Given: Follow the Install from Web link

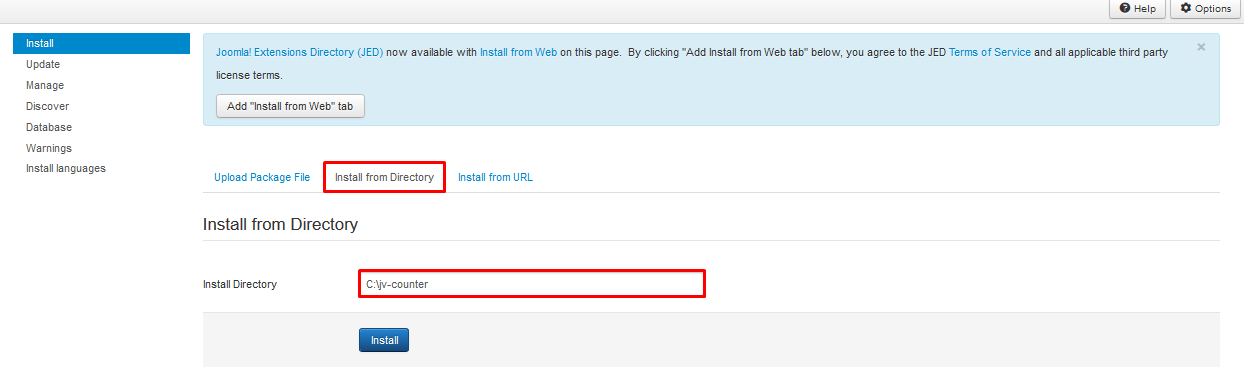Looking at the screenshot, I should pos(518,51).
